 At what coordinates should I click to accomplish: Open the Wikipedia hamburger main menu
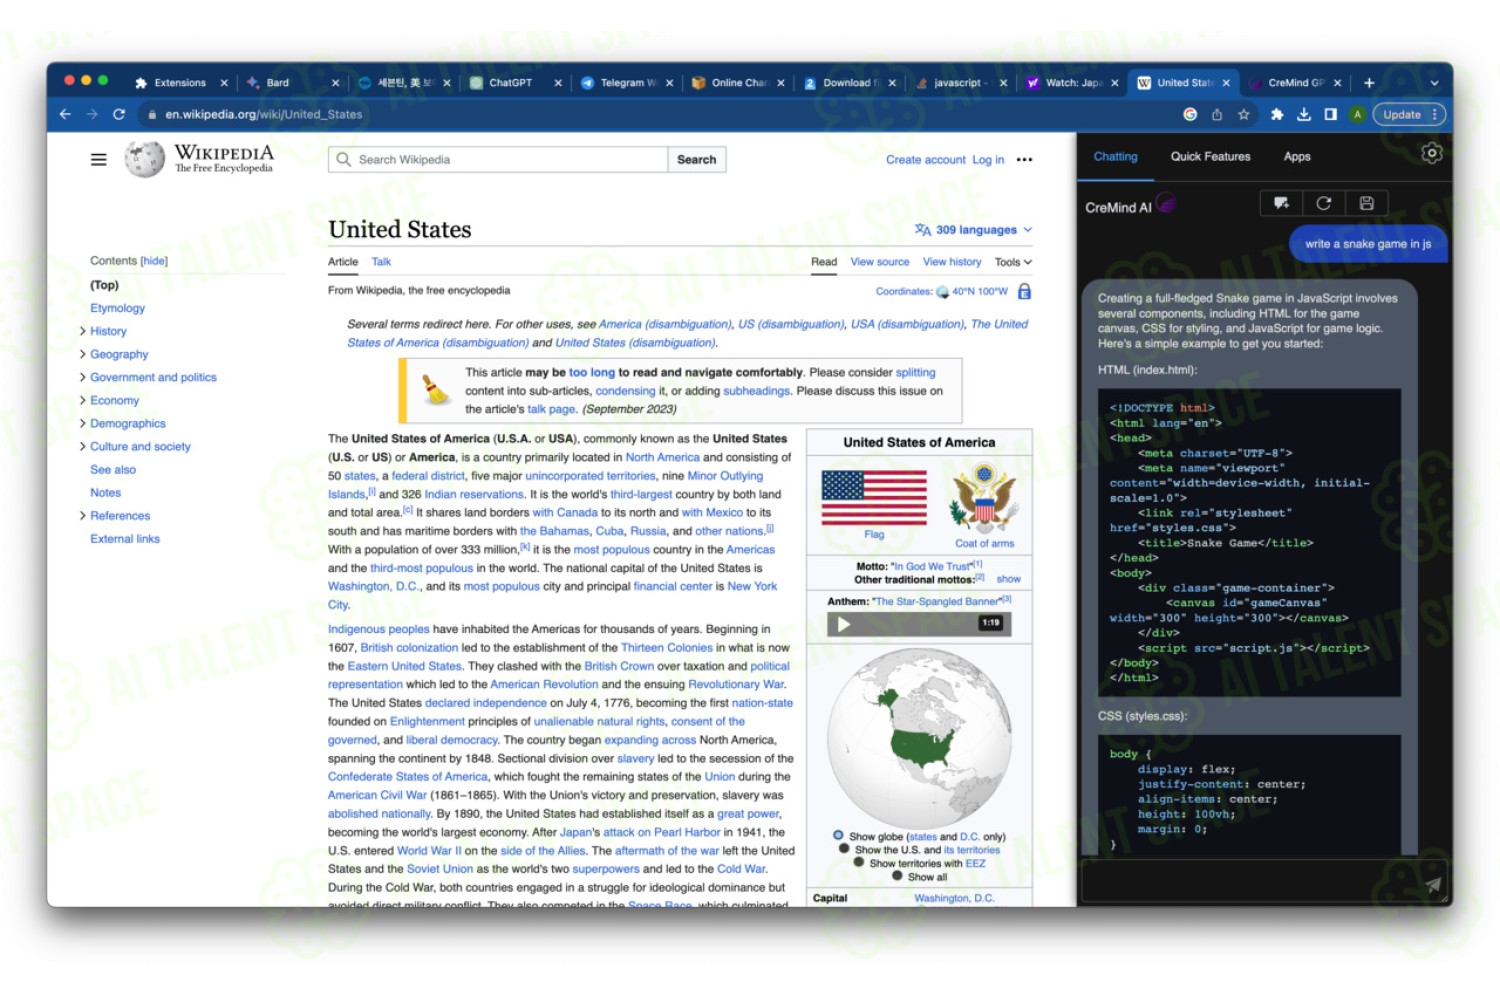coord(98,159)
